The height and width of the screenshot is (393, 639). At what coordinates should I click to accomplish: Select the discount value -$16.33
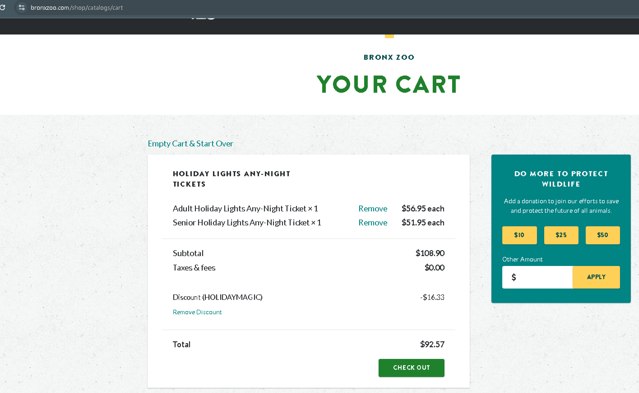(432, 297)
